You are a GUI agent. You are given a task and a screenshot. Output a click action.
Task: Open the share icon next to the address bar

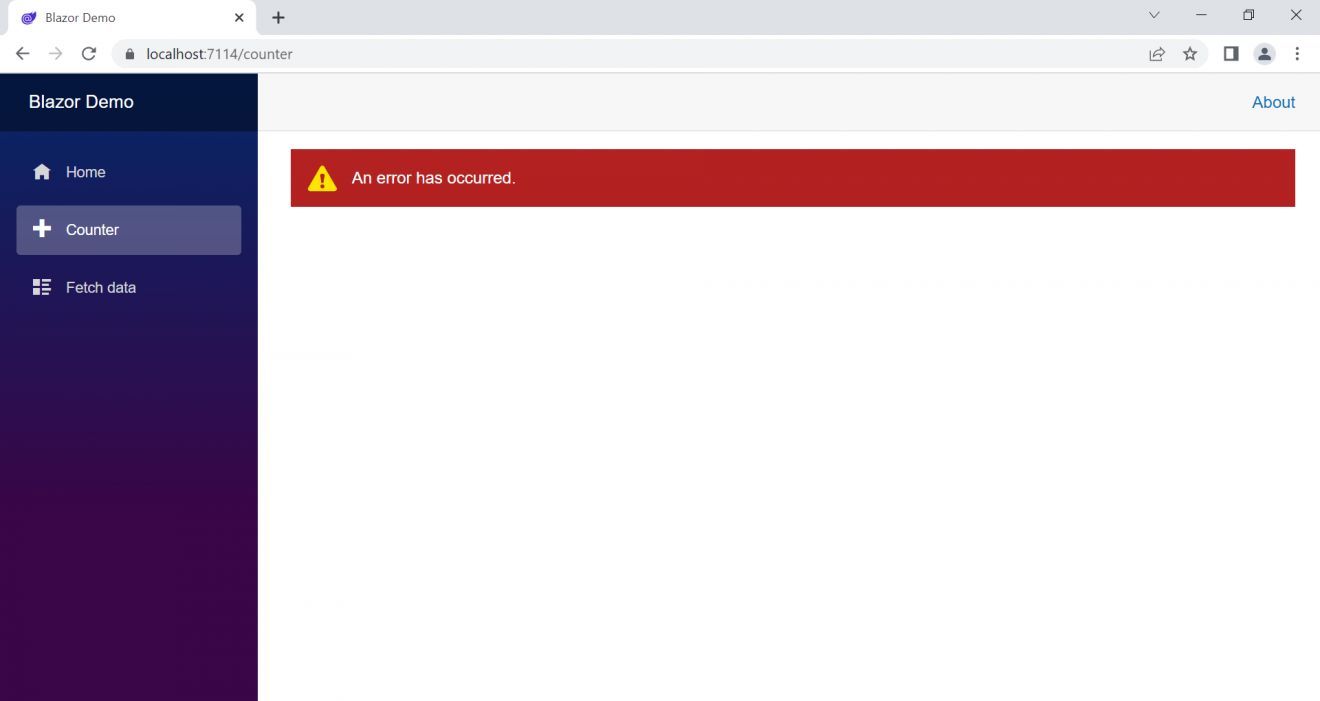point(1157,54)
